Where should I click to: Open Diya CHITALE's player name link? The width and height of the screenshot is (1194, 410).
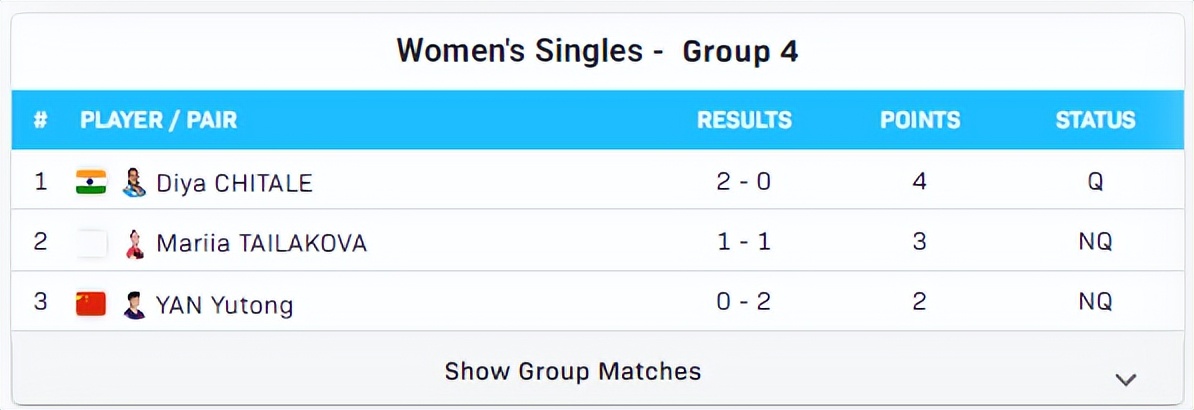[234, 183]
